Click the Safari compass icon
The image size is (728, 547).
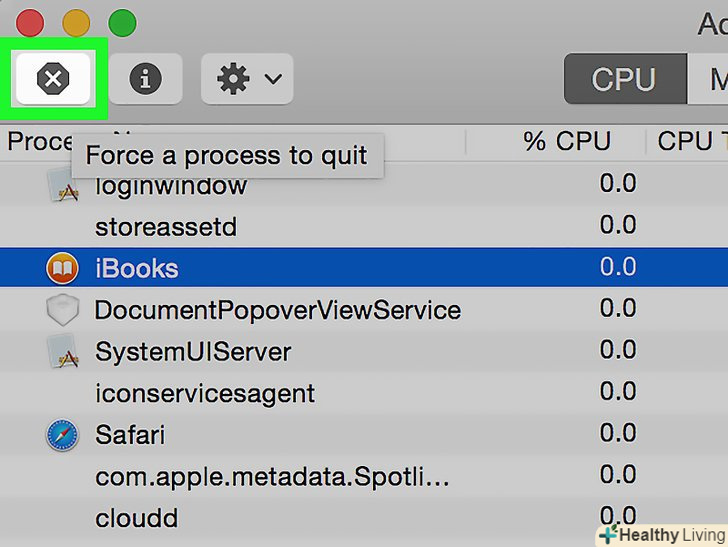[x=62, y=435]
